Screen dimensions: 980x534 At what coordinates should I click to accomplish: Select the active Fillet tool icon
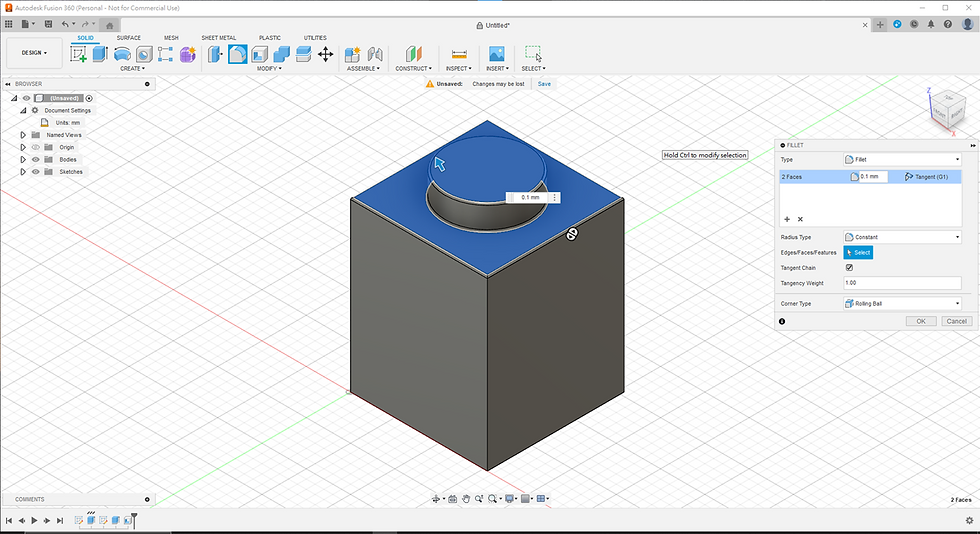(238, 54)
